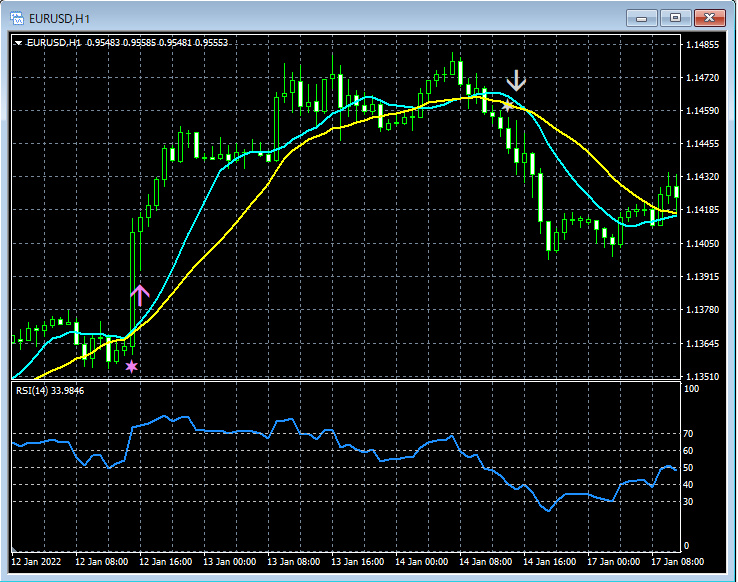The image size is (738, 582).
Task: Click the grey star marker on the average line
Action: click(x=507, y=106)
